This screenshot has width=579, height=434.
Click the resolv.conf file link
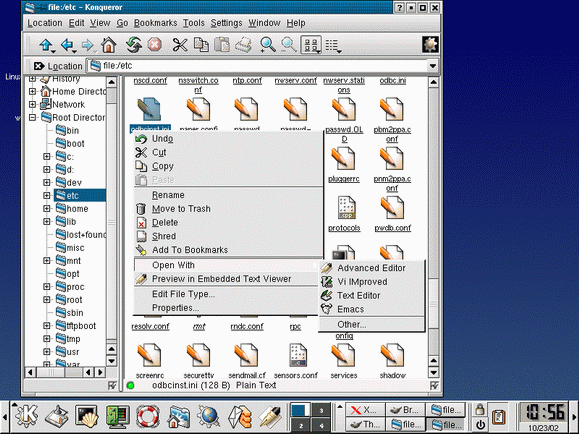pos(150,327)
